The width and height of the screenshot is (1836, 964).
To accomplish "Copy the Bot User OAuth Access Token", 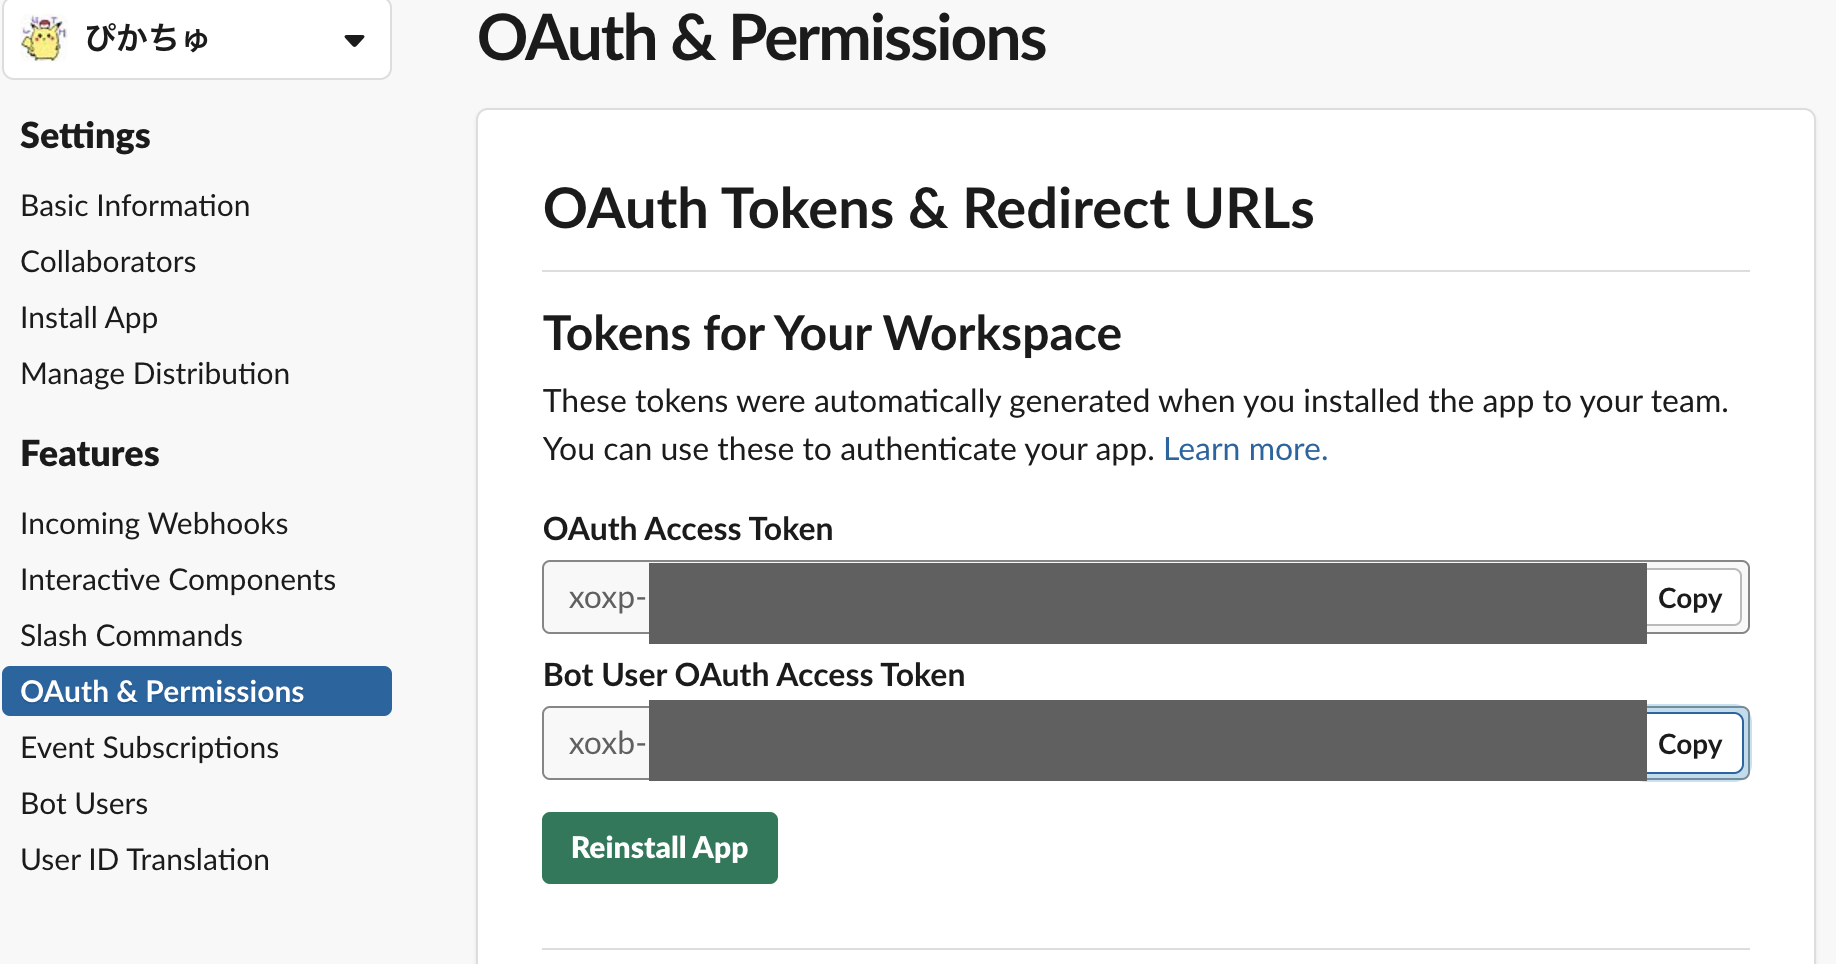I will point(1690,744).
